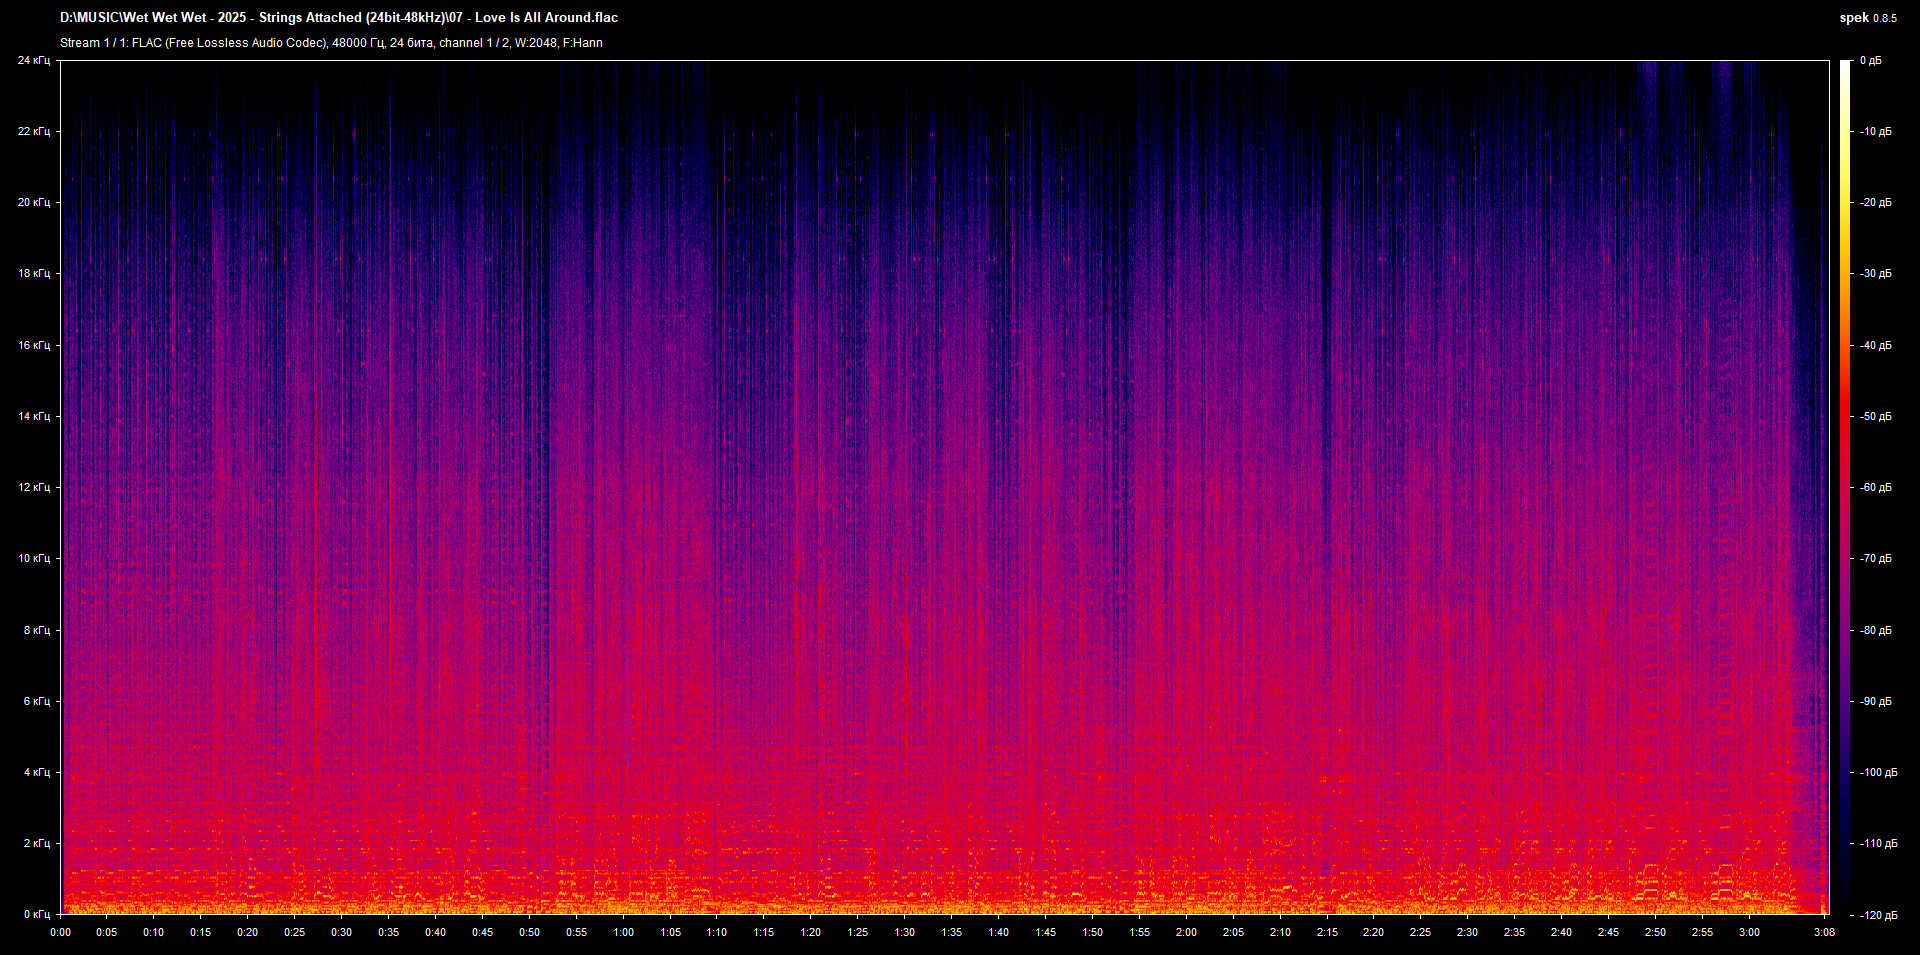Screen dimensions: 1920x955
Task: Click the 0:10 time axis label
Action: [154, 933]
